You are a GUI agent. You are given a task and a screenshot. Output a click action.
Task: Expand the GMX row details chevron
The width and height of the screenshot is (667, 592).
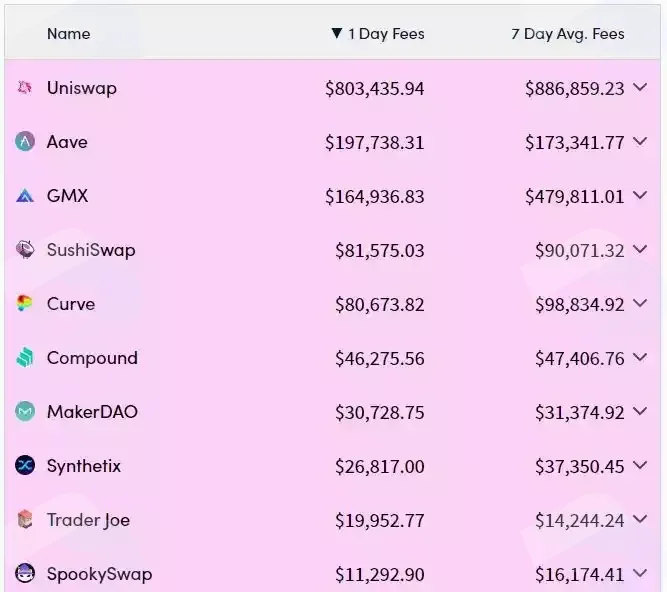click(640, 196)
